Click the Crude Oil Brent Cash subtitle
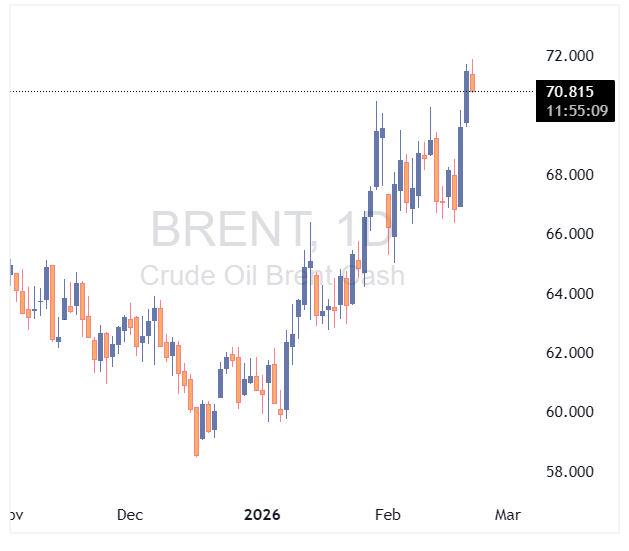 point(271,276)
